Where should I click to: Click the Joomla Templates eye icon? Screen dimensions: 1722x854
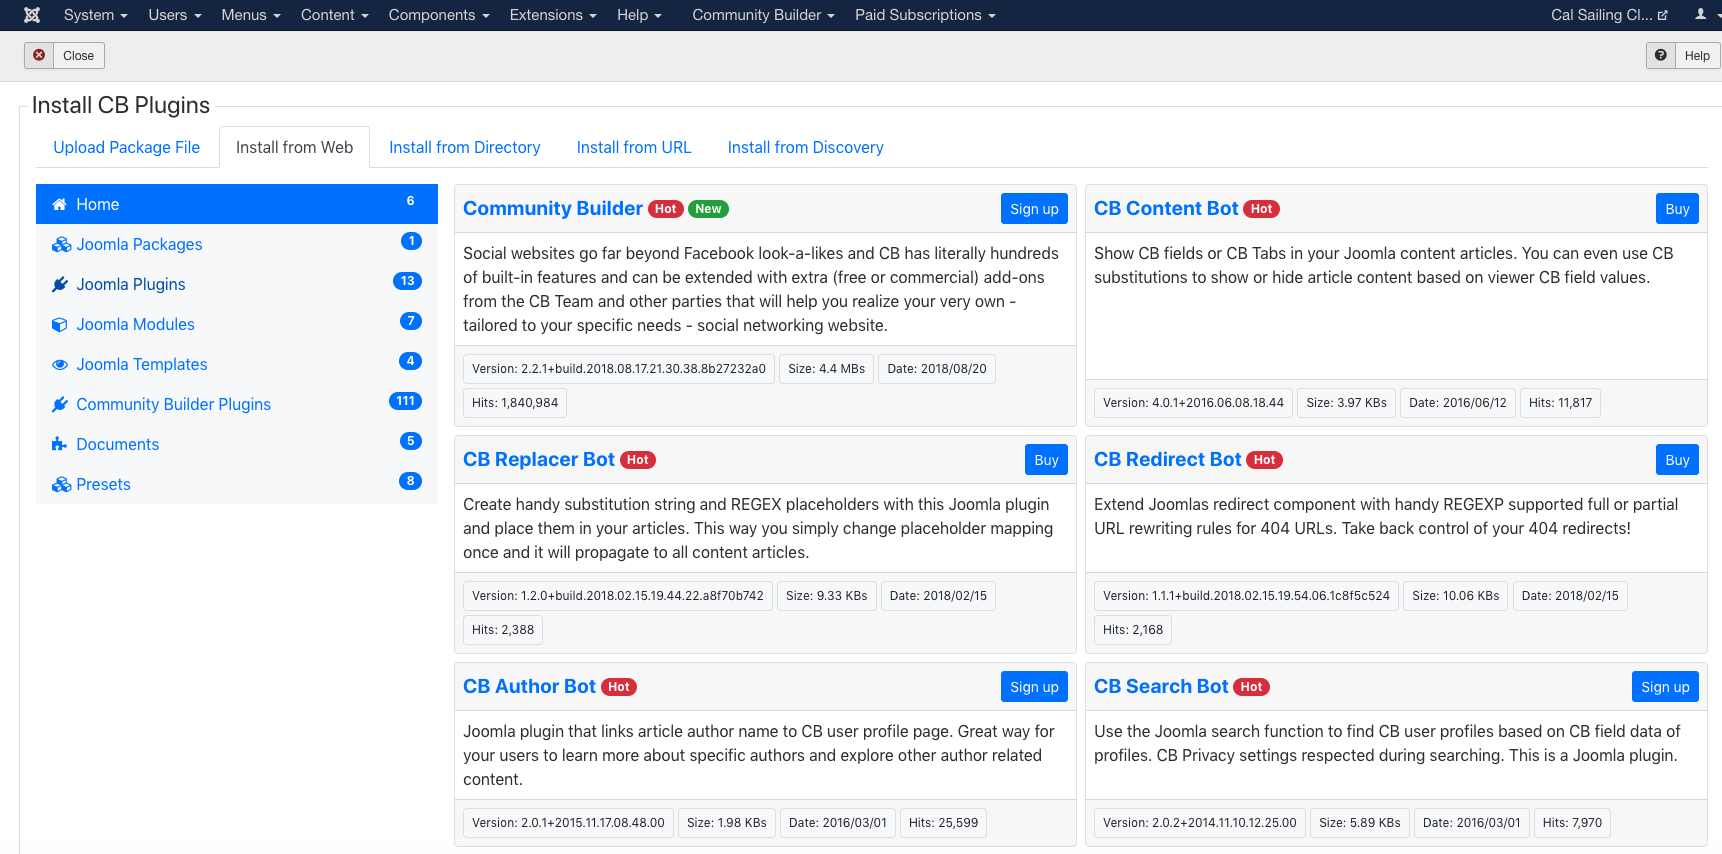60,364
